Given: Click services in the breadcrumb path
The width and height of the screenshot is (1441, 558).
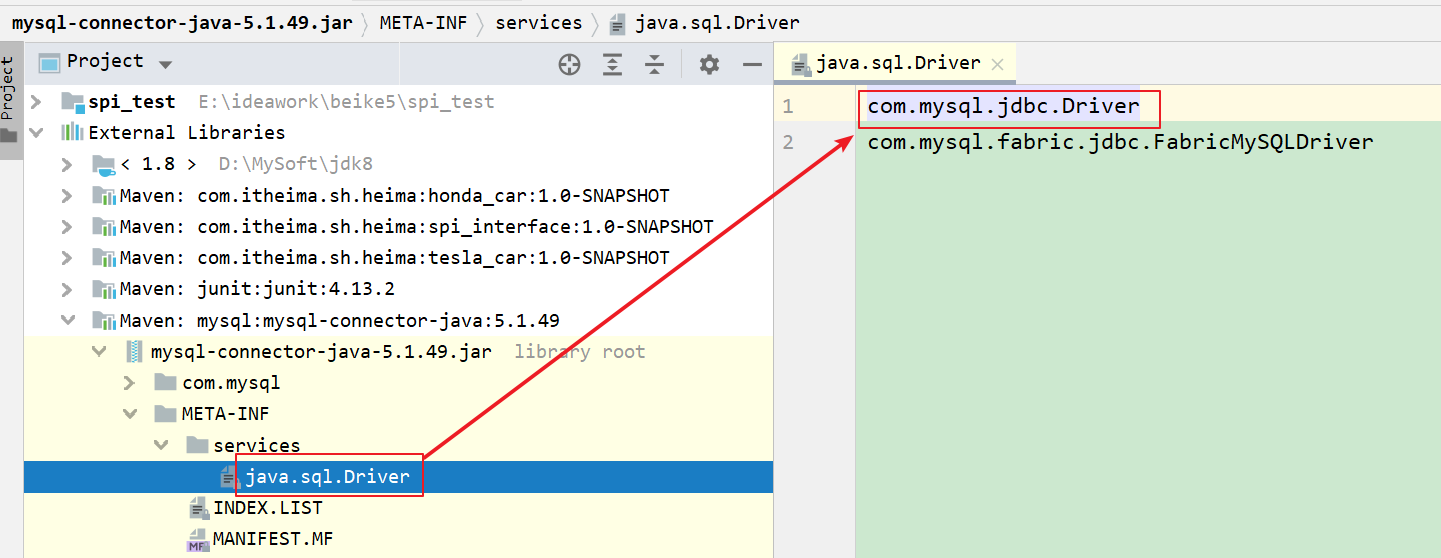Looking at the screenshot, I should tap(538, 22).
